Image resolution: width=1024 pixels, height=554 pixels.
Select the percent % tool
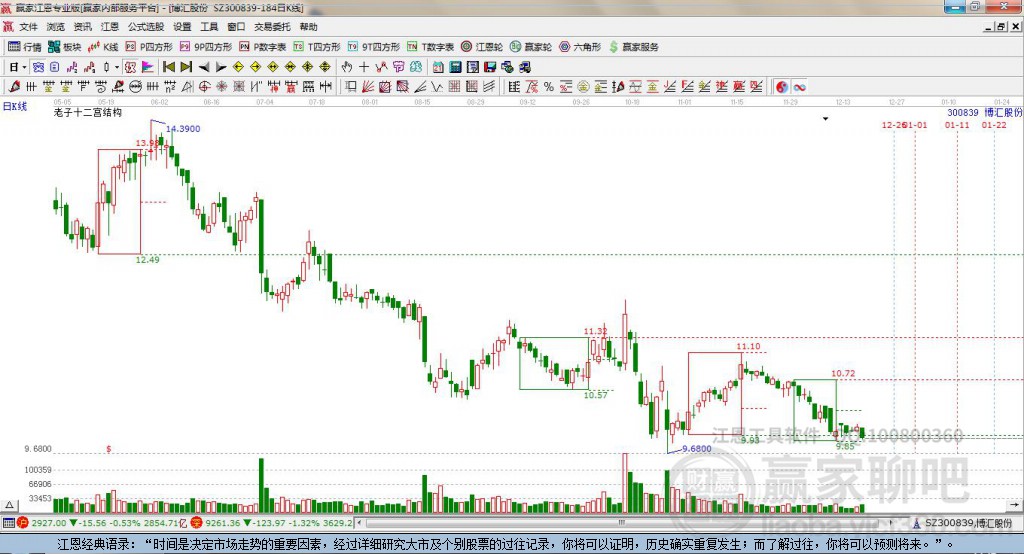click(549, 86)
